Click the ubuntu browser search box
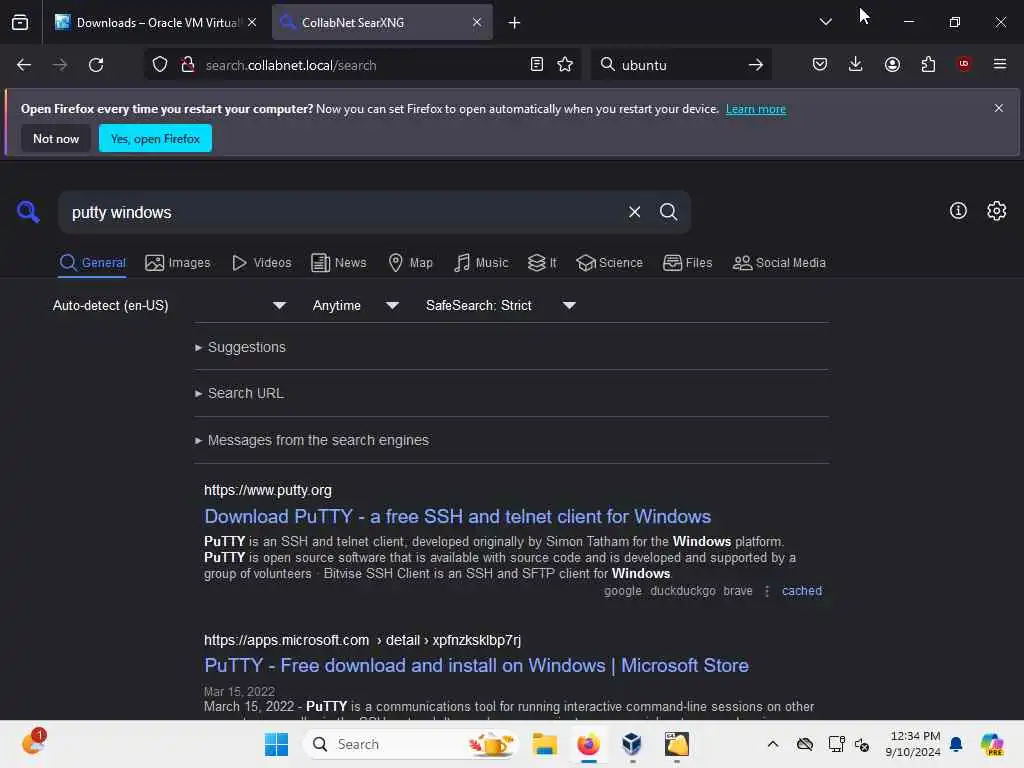1024x768 pixels. pyautogui.click(x=679, y=65)
